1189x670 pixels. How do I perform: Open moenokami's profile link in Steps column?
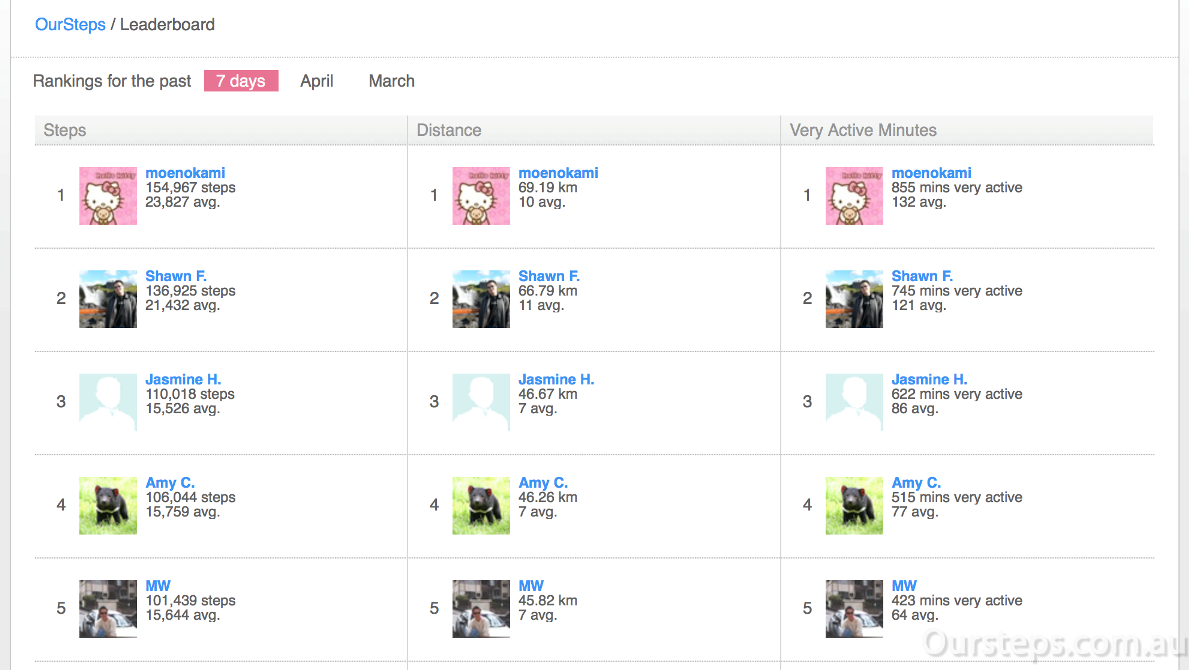pos(185,173)
